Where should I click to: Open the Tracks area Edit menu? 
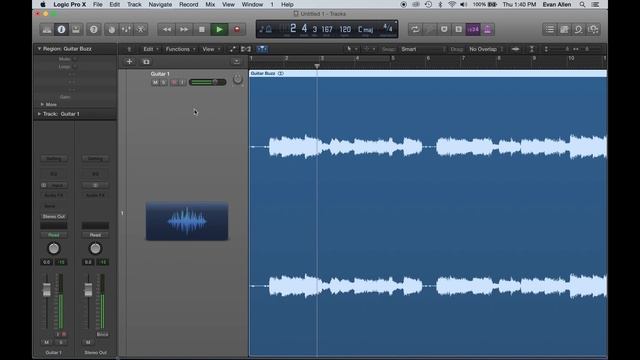point(150,49)
